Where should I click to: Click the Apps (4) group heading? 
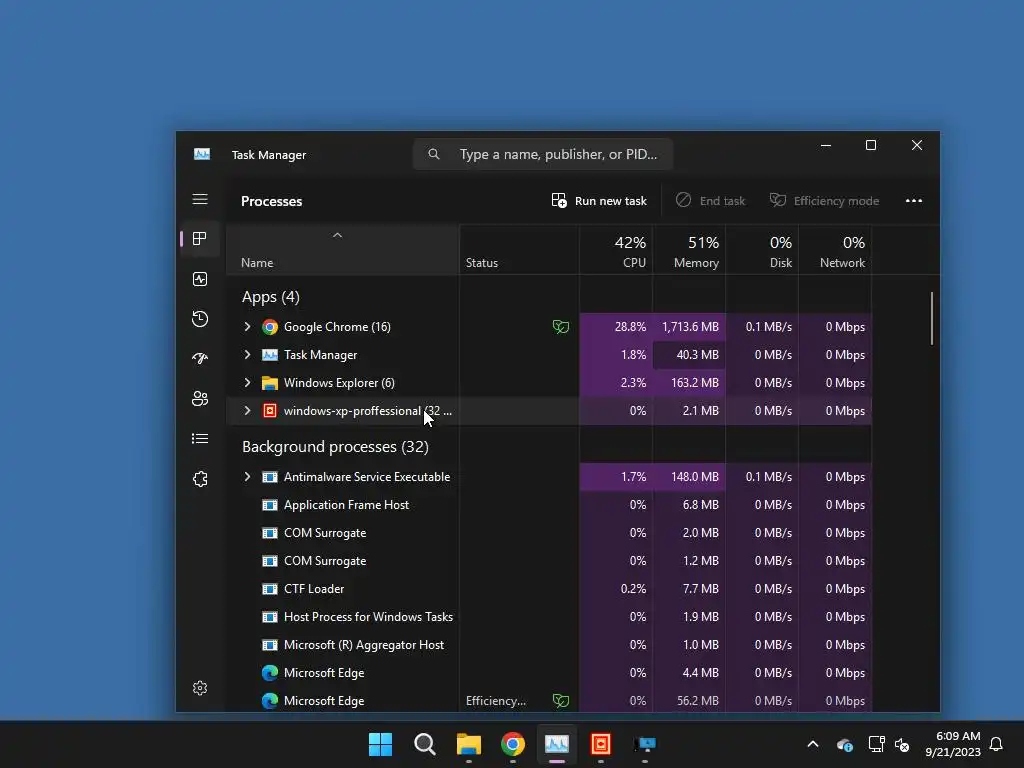(x=270, y=297)
